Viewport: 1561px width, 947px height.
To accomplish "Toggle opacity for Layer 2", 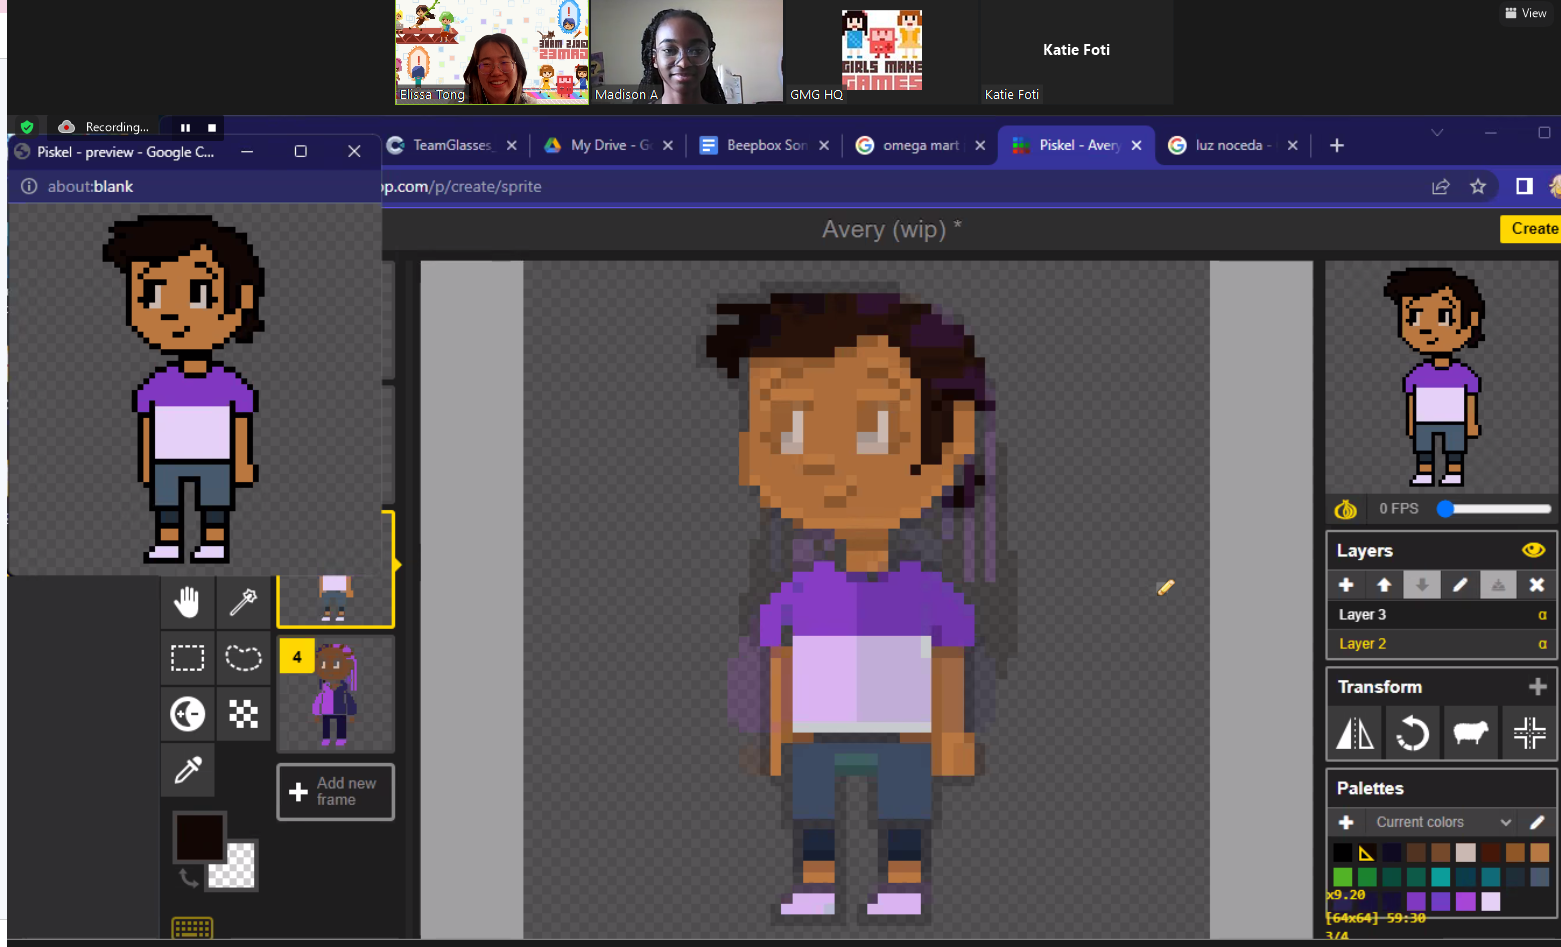I will (x=1542, y=644).
